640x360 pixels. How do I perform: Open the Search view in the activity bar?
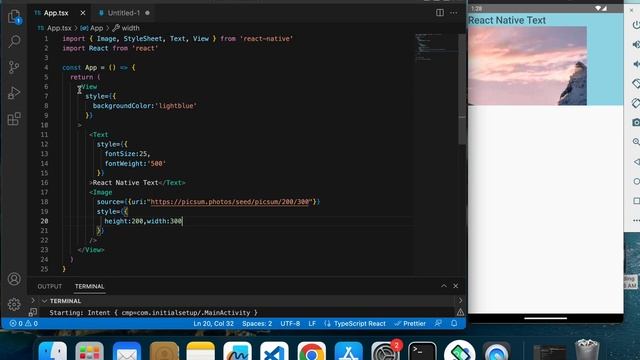point(14,41)
